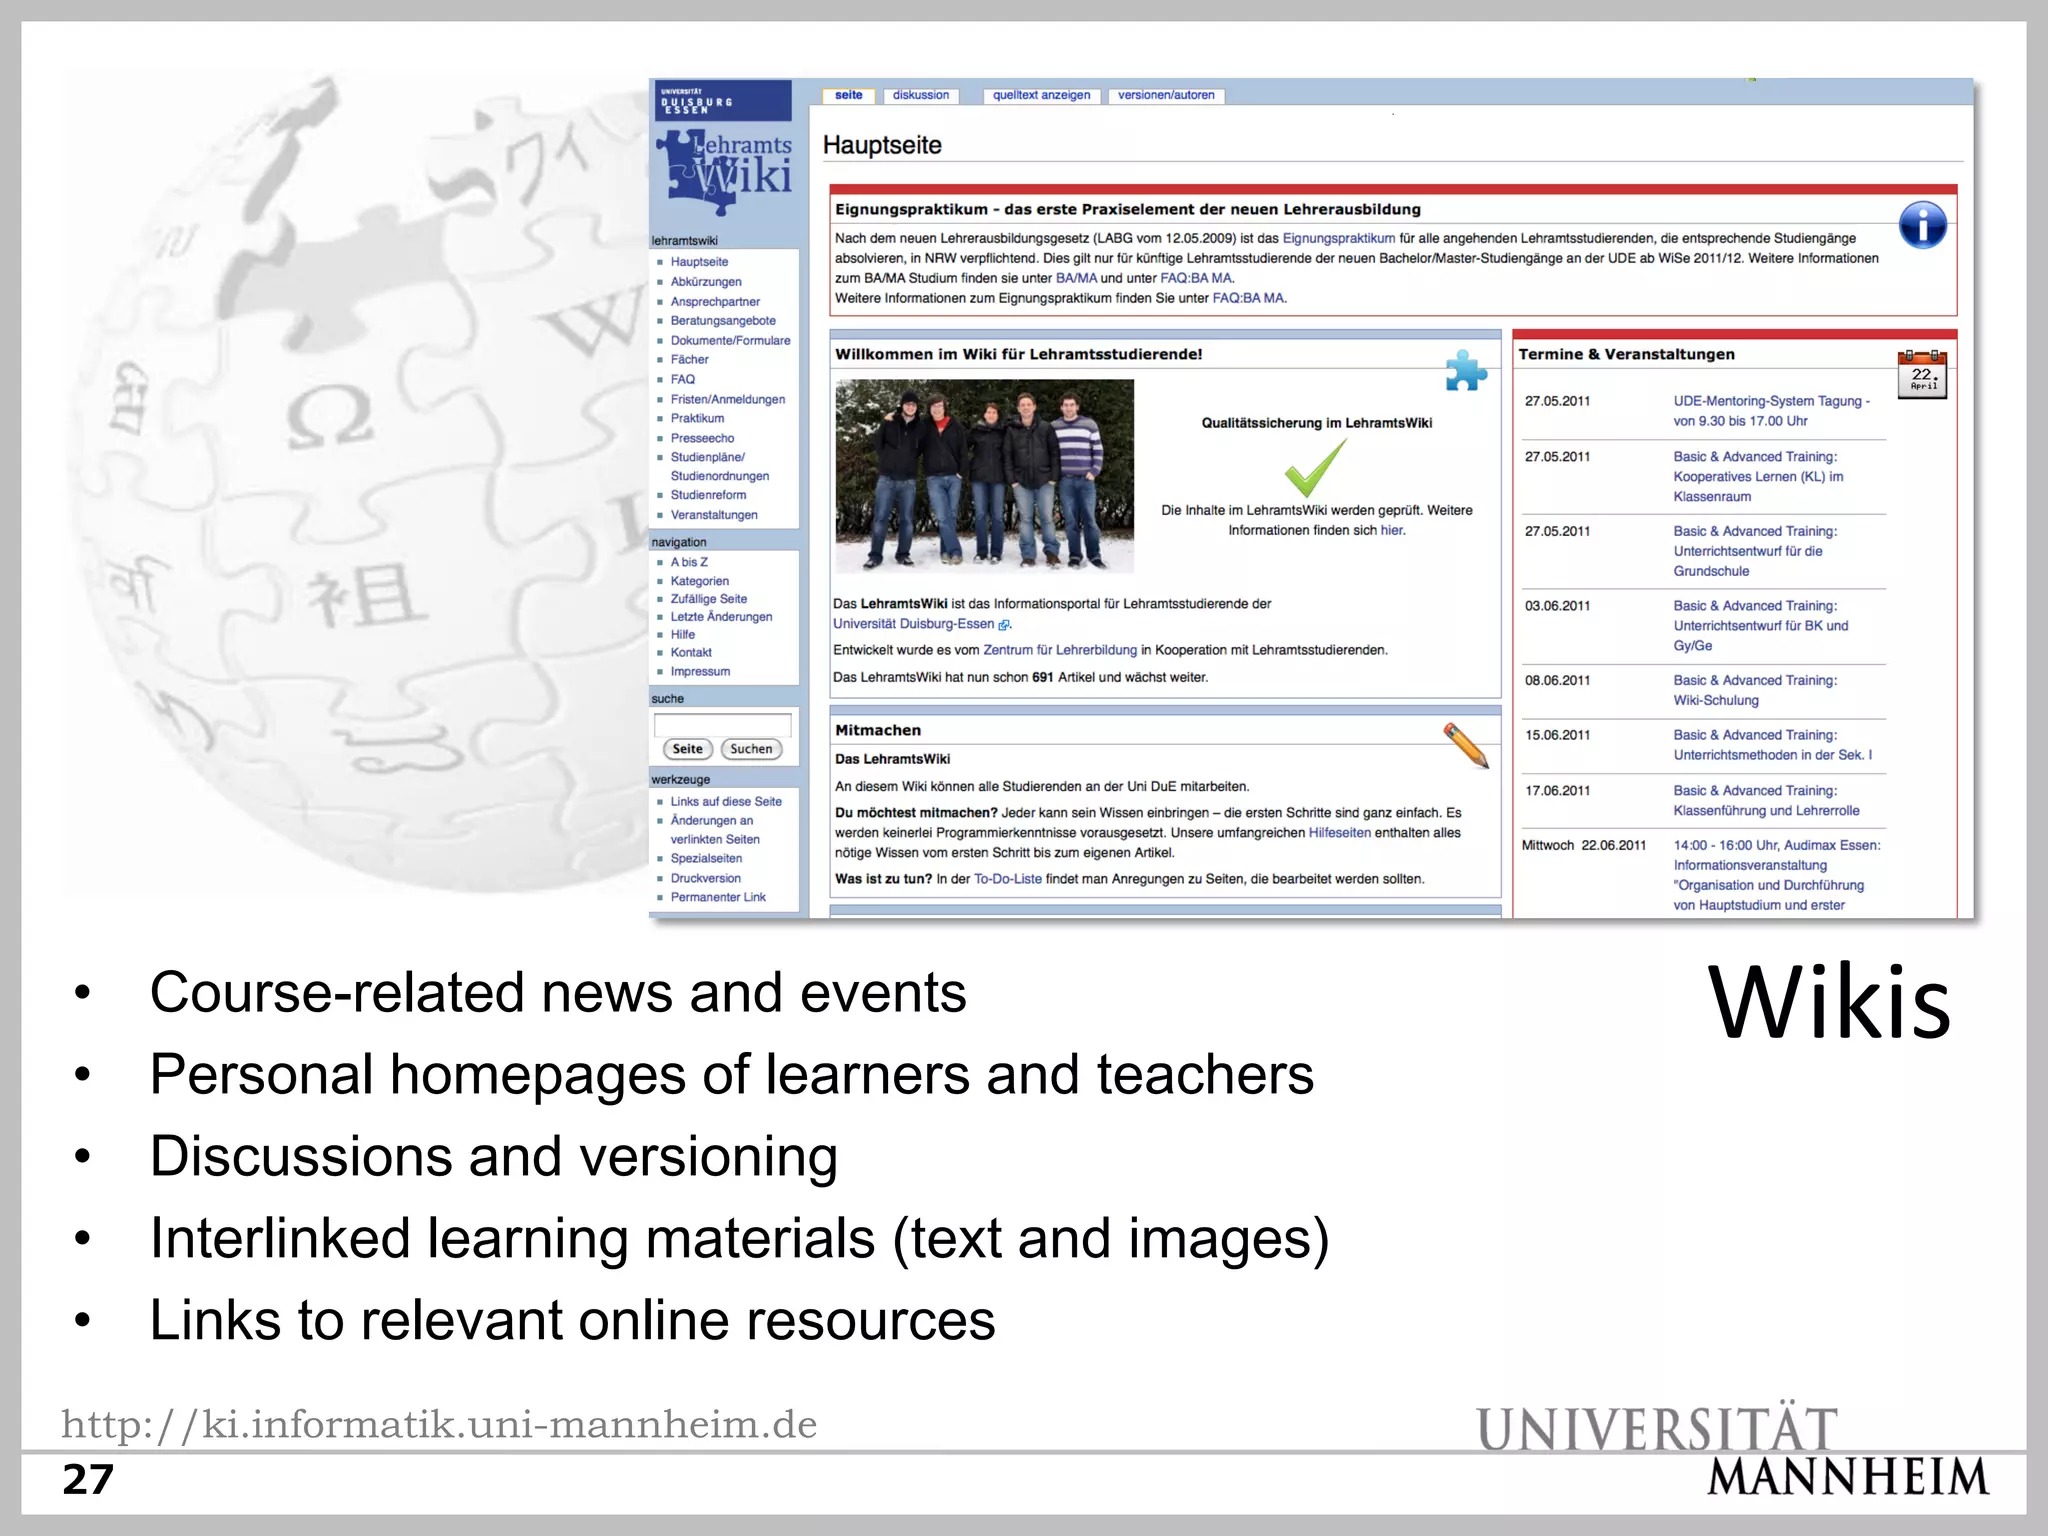Open the Audimax Essen Informationsveranstaltung event

click(x=1776, y=875)
